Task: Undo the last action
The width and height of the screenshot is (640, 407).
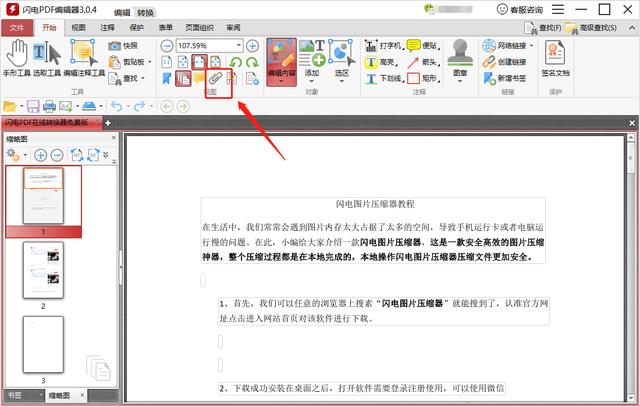Action: (116, 107)
